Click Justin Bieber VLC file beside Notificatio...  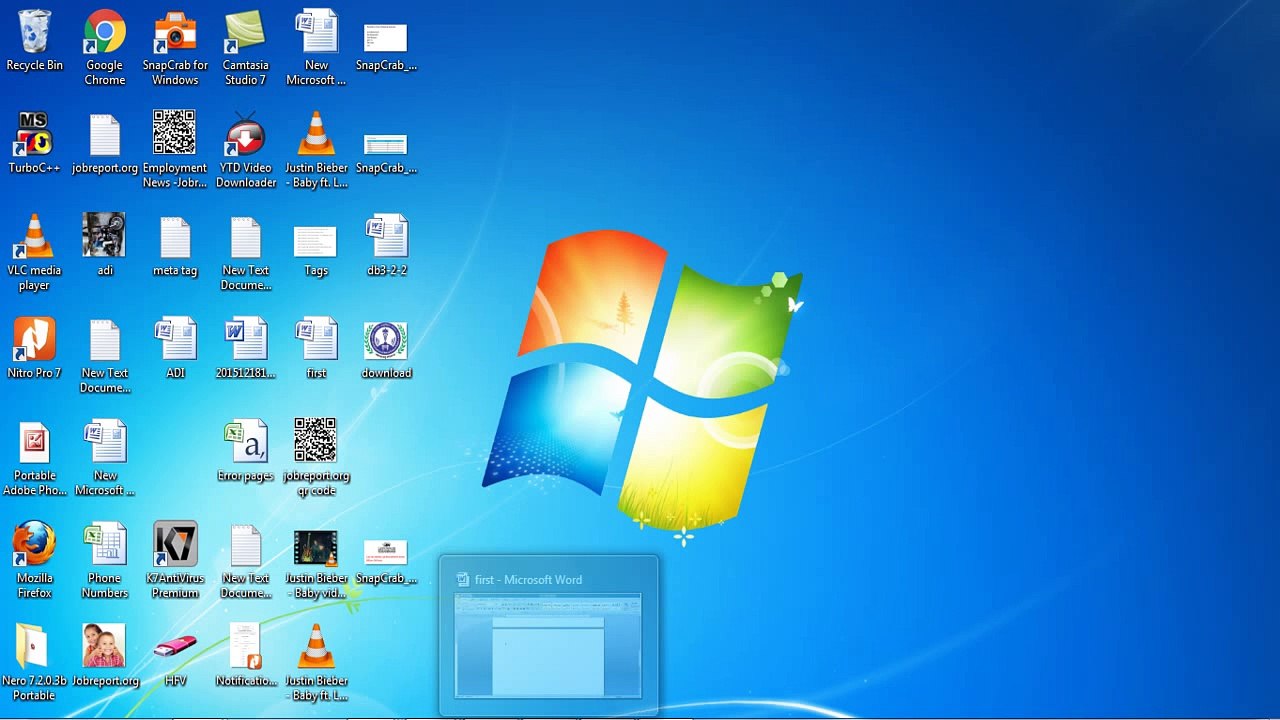click(316, 663)
